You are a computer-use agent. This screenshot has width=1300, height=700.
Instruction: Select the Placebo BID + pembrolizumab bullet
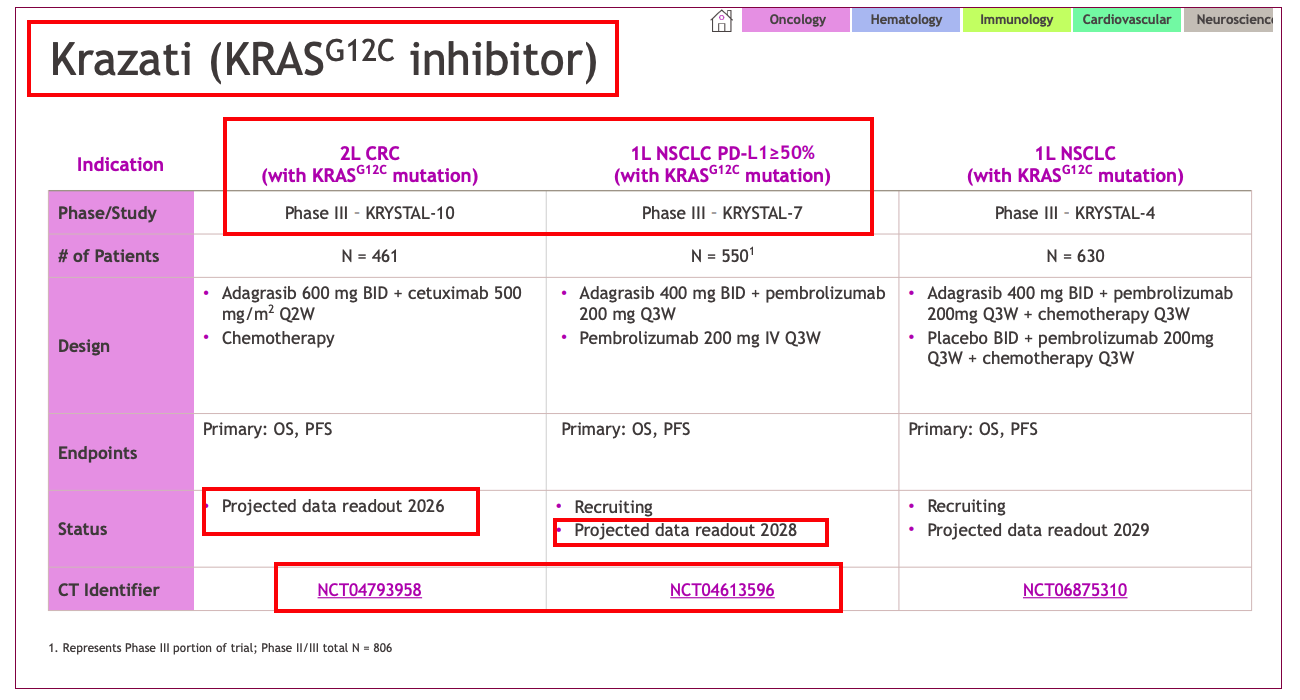click(x=1070, y=348)
